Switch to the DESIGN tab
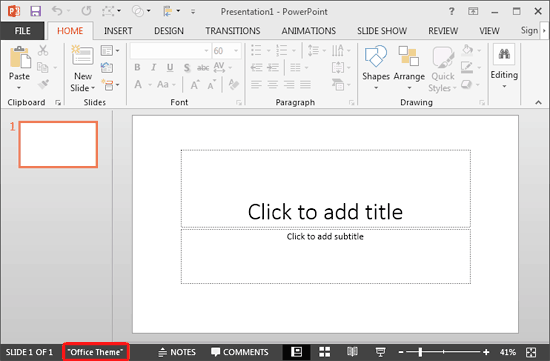The width and height of the screenshot is (550, 361). tap(169, 31)
